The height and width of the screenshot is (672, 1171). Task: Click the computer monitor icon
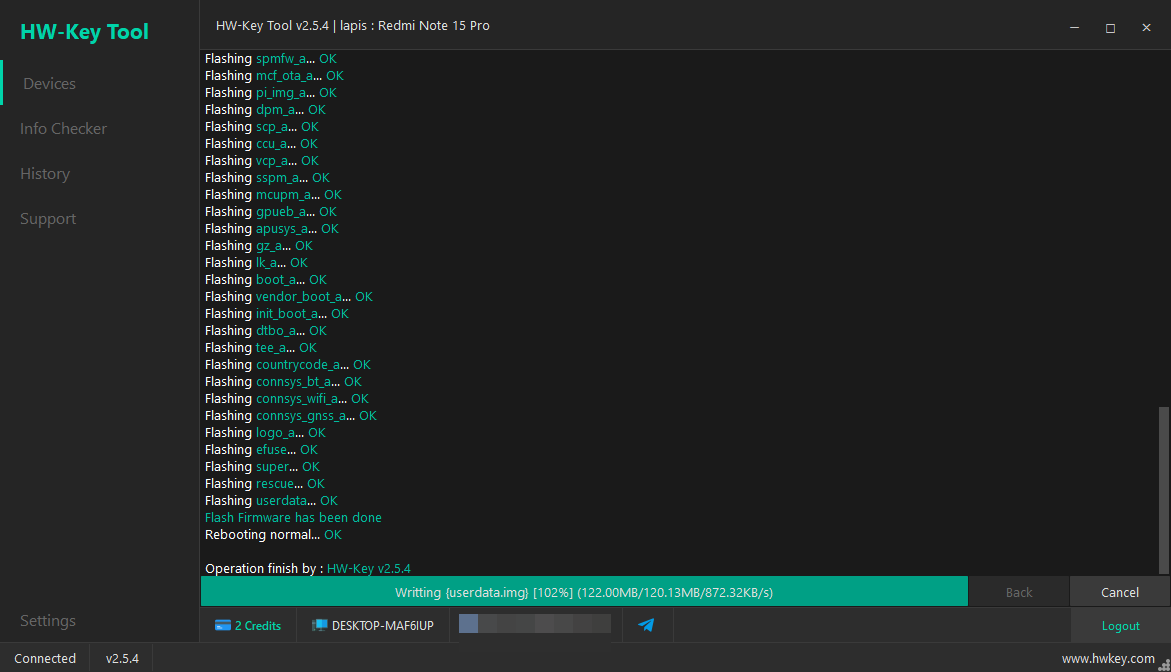pyautogui.click(x=320, y=626)
